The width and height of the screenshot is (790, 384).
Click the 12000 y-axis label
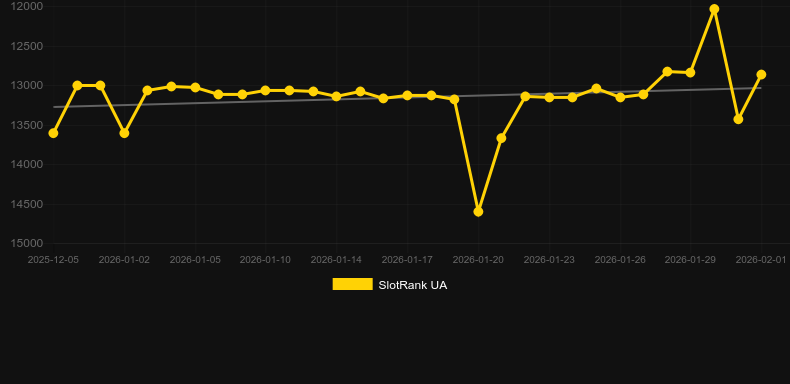(x=27, y=6)
